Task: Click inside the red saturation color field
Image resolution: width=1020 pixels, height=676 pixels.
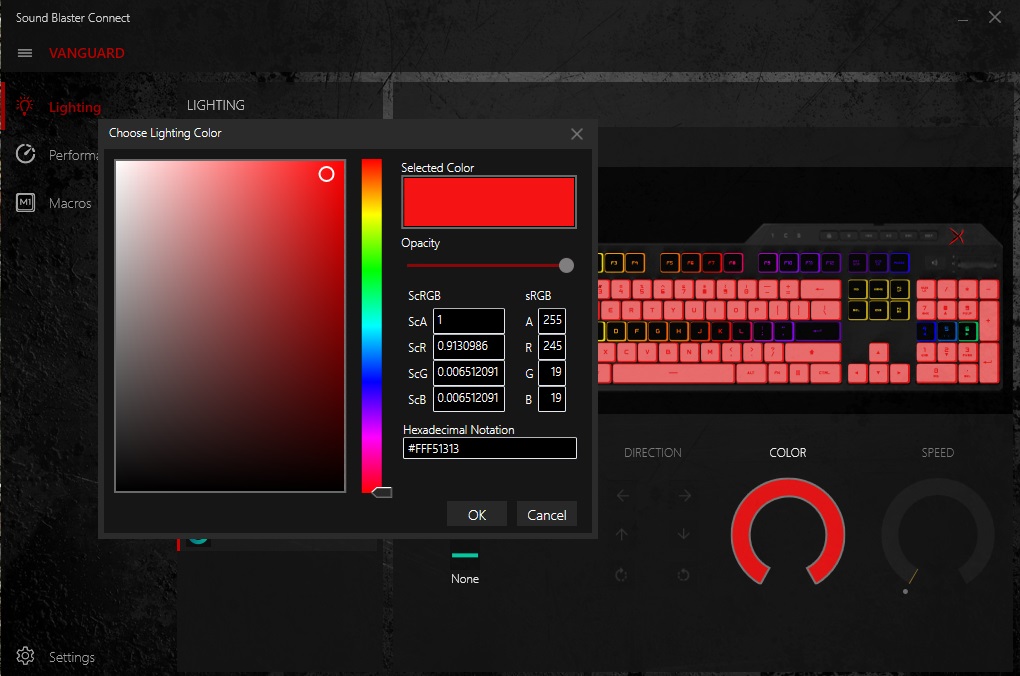Action: (230, 326)
